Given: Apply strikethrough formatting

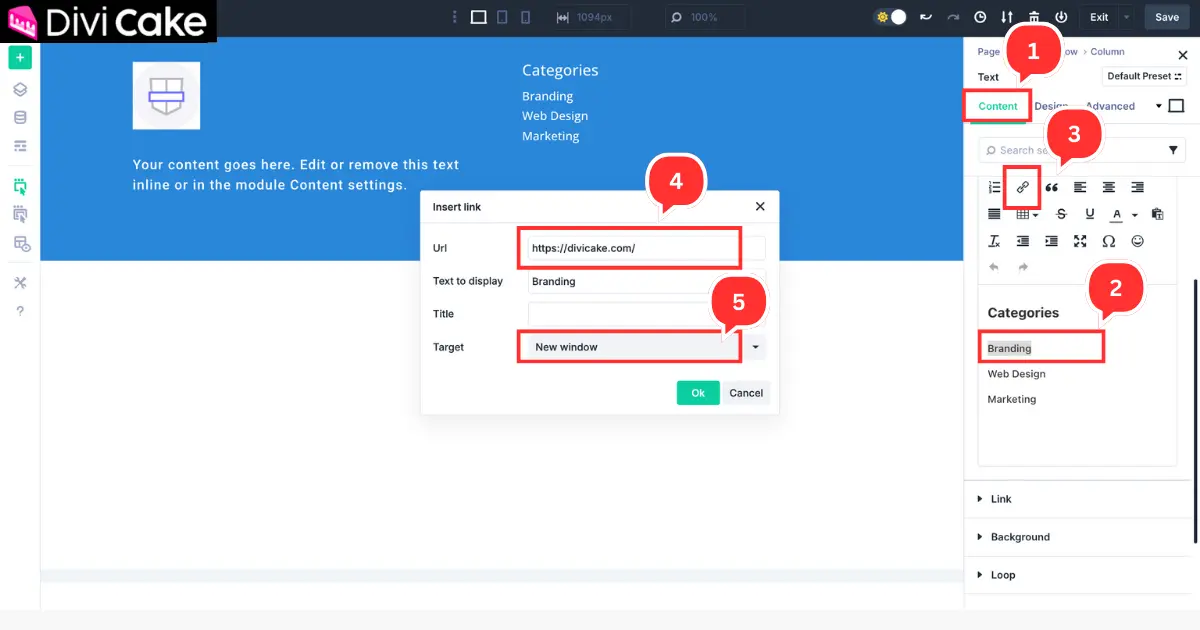Looking at the screenshot, I should [x=1061, y=214].
